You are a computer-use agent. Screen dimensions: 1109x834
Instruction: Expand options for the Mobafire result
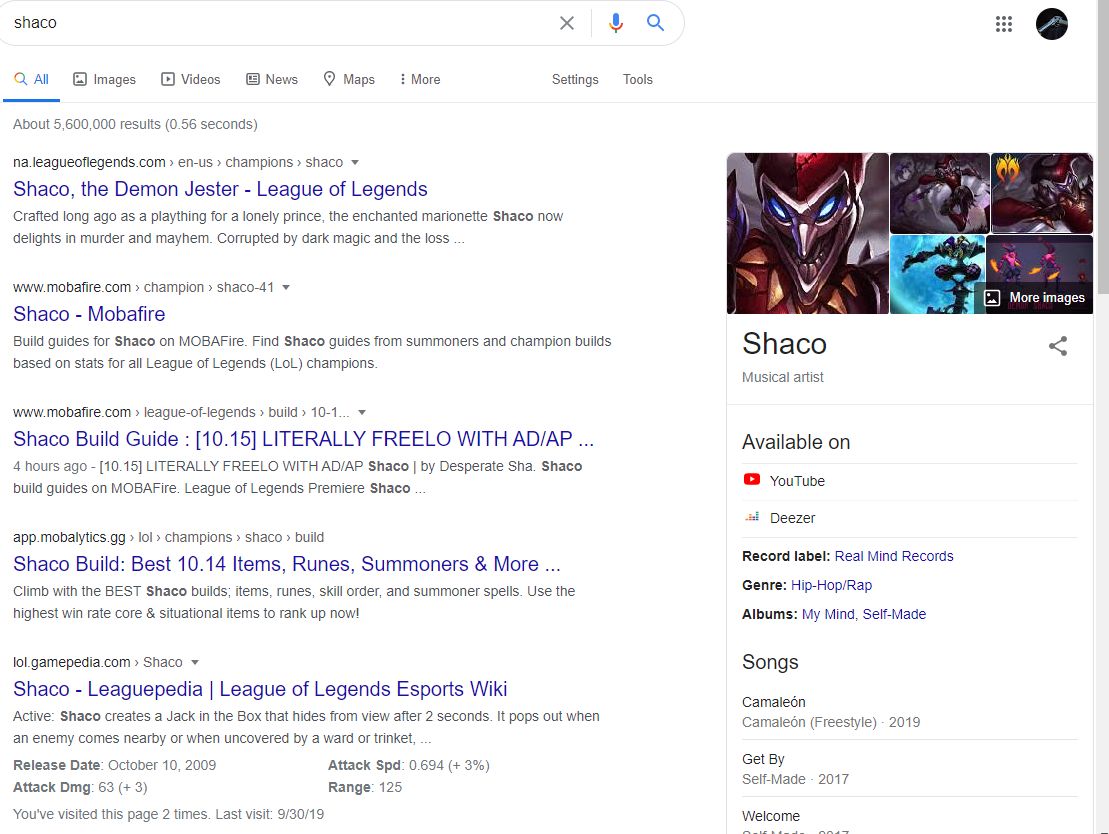pos(286,287)
